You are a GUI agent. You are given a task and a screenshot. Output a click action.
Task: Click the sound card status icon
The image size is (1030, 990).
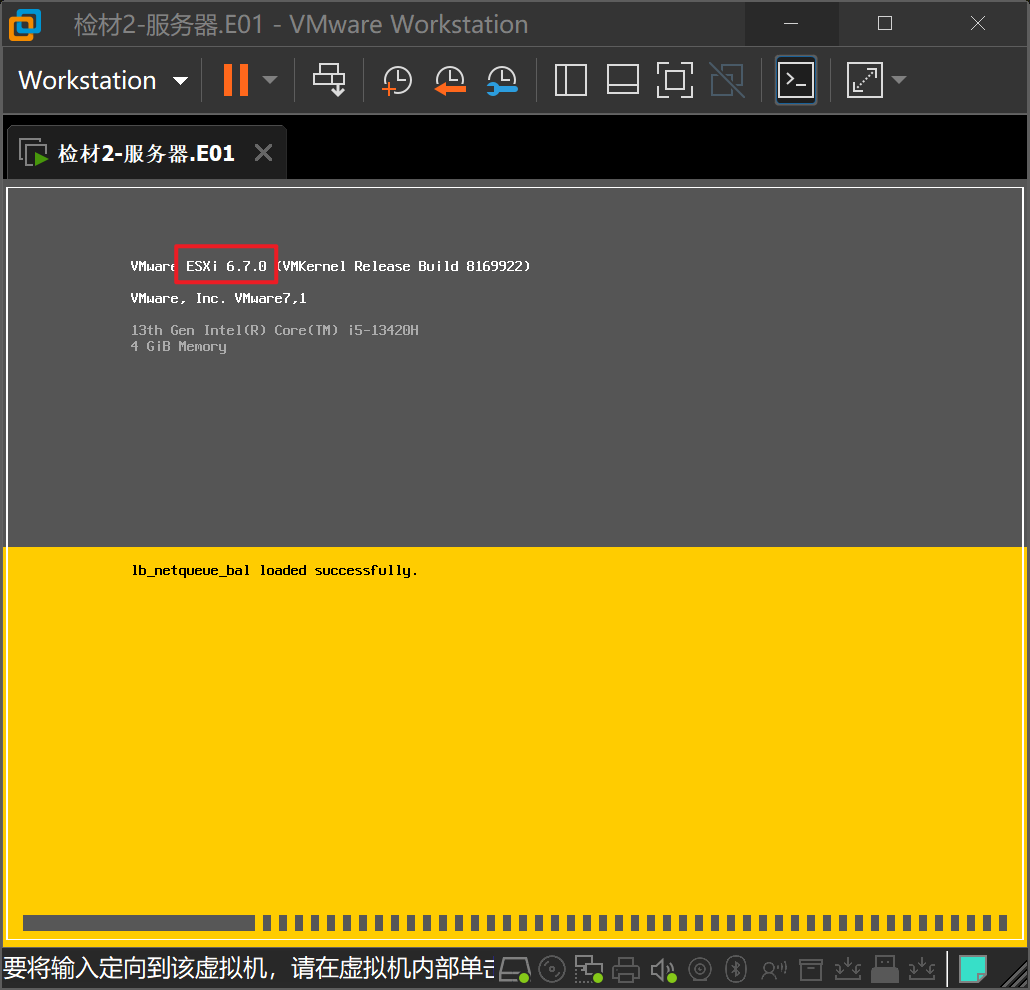click(x=663, y=969)
